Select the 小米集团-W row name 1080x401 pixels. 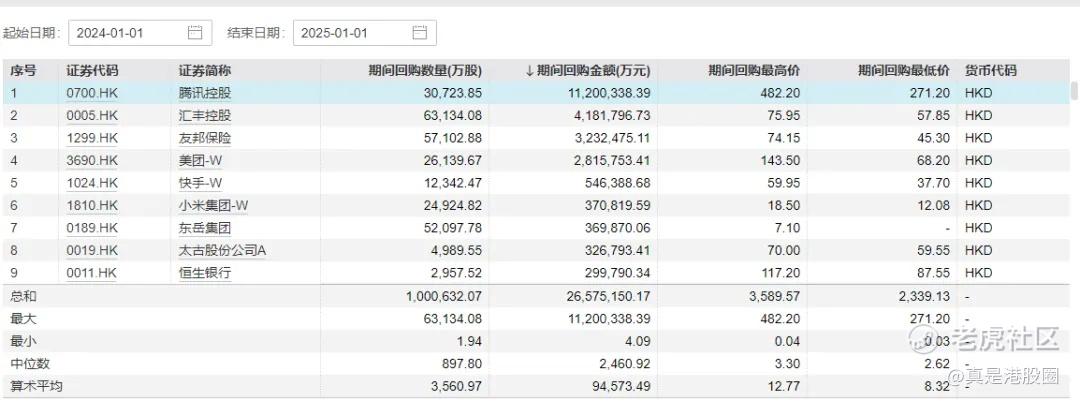click(213, 205)
